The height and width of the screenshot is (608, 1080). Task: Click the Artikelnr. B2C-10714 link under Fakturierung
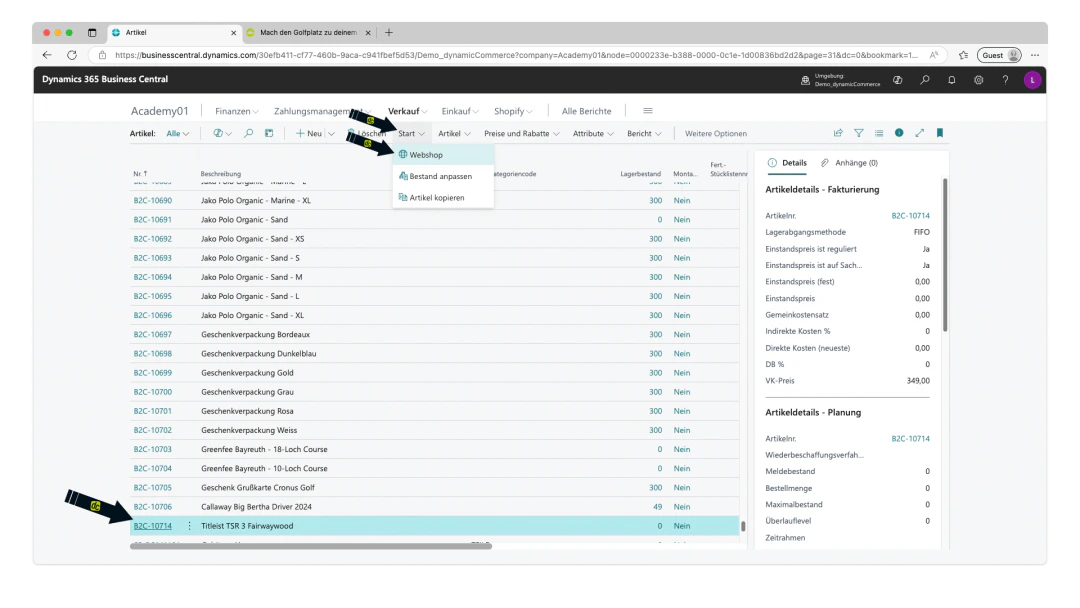point(910,216)
